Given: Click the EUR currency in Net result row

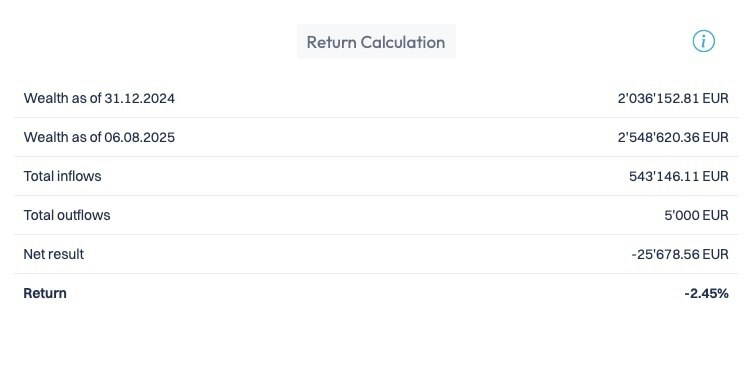Looking at the screenshot, I should 716,254.
